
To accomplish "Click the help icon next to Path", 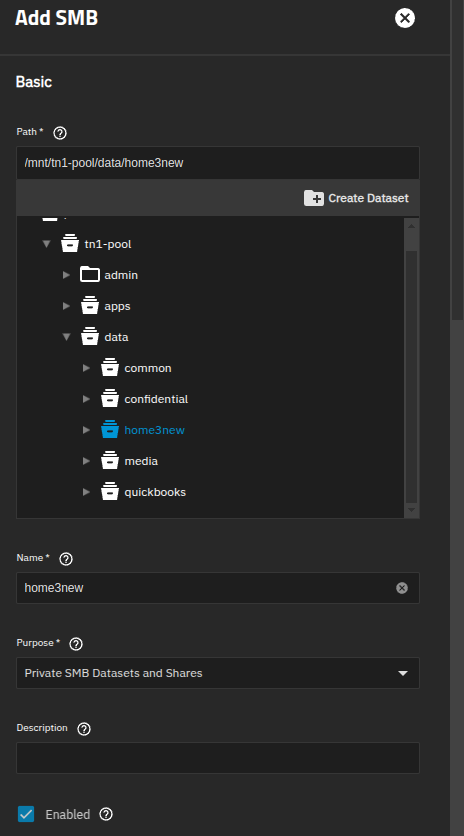I will point(60,133).
